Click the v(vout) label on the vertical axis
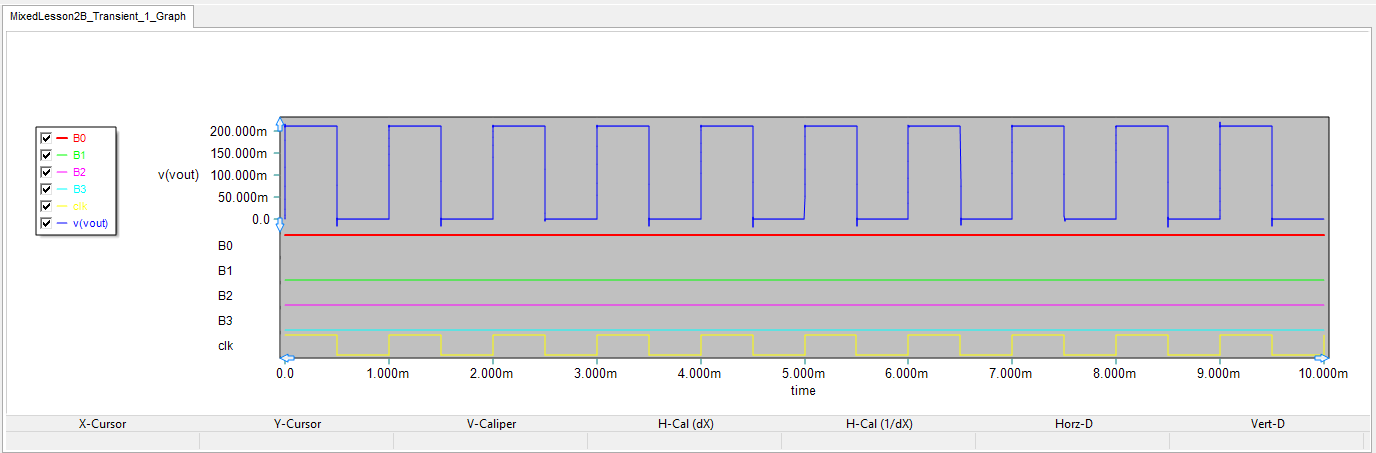The height and width of the screenshot is (453, 1376). 178,174
